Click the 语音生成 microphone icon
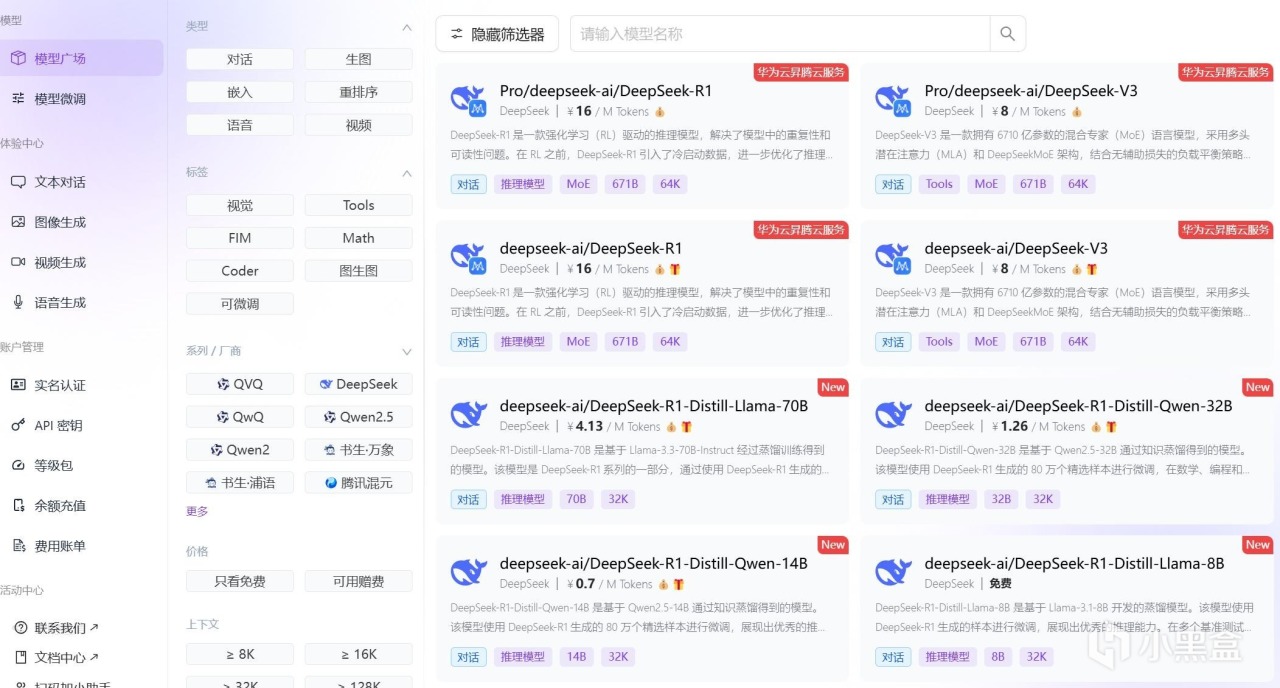Screen dimensions: 1280x688 [18, 302]
